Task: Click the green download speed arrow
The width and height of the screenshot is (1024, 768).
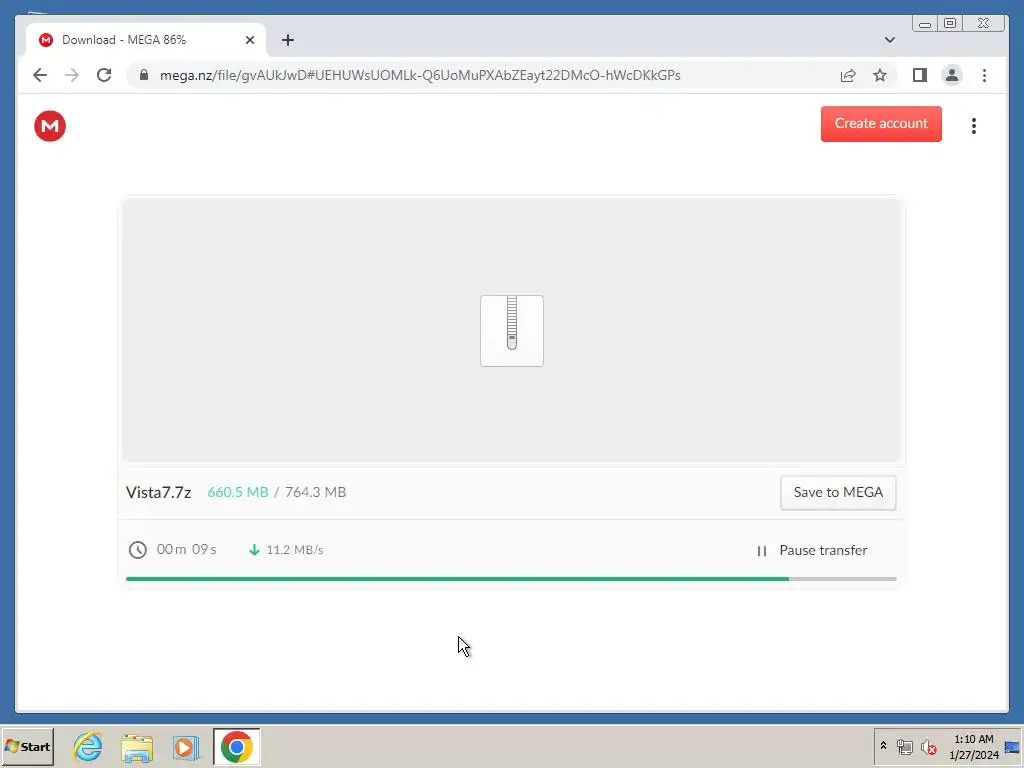Action: [x=254, y=550]
